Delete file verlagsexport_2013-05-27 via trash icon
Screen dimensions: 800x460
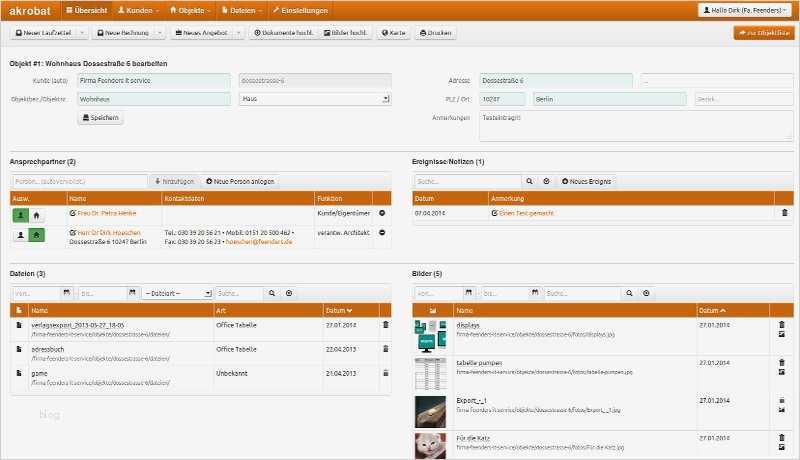pos(386,324)
